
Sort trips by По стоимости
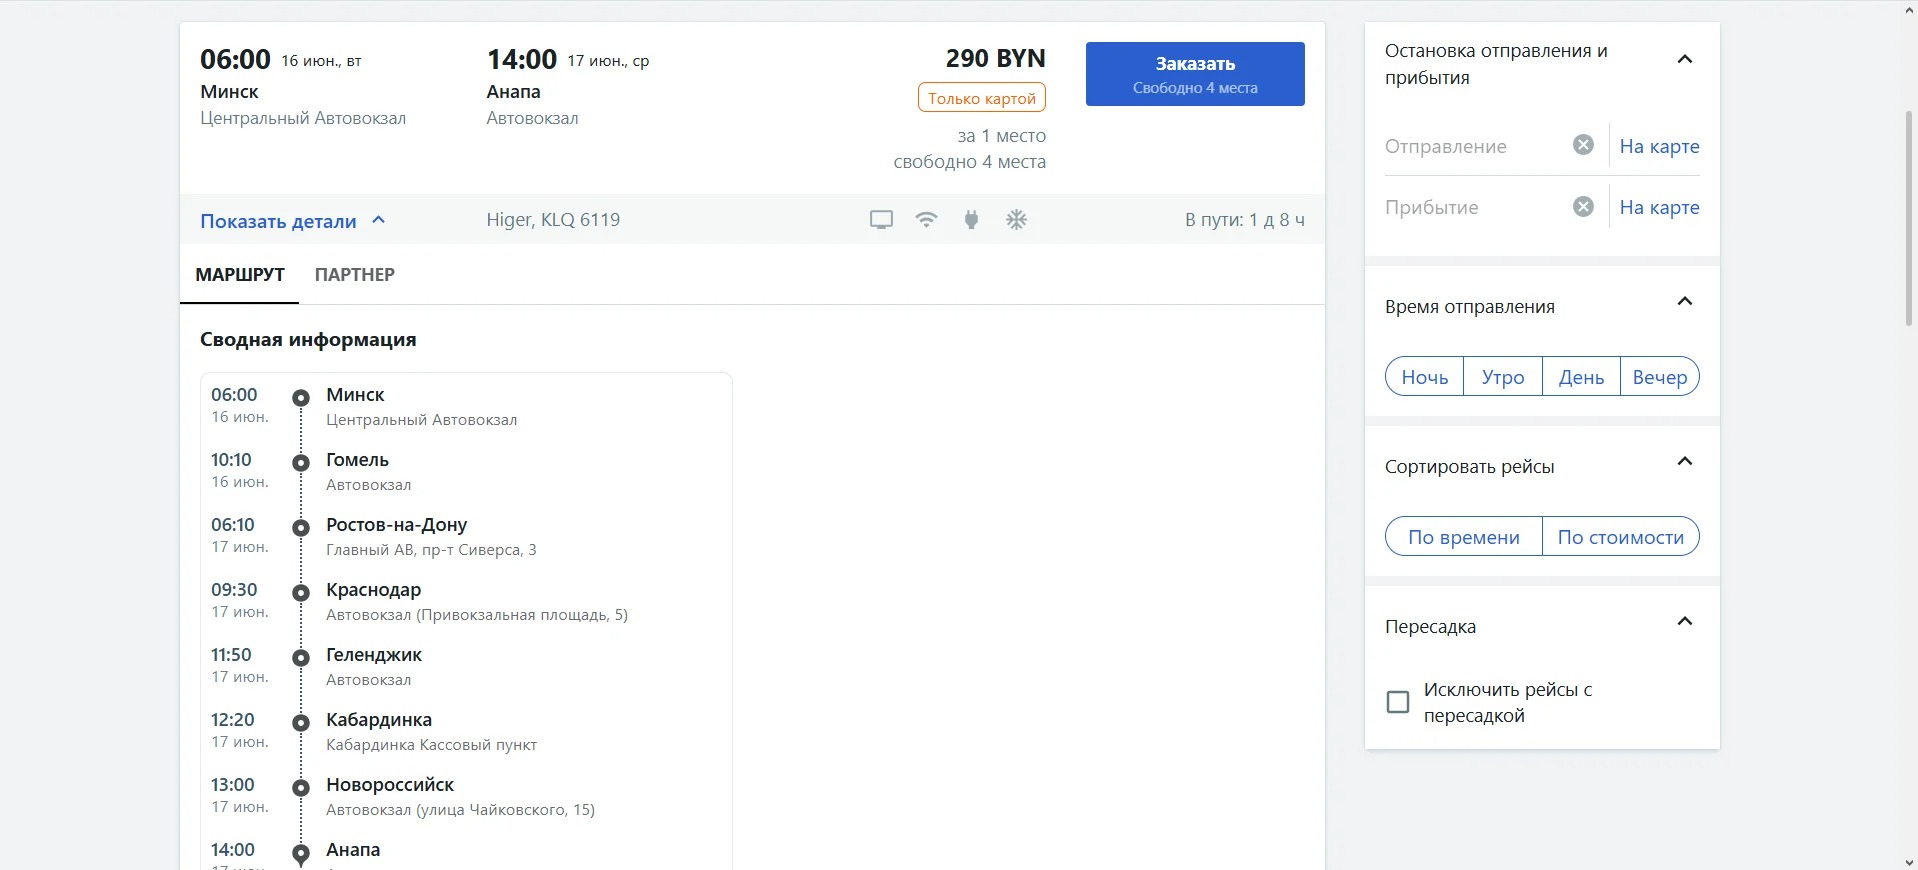tap(1620, 537)
